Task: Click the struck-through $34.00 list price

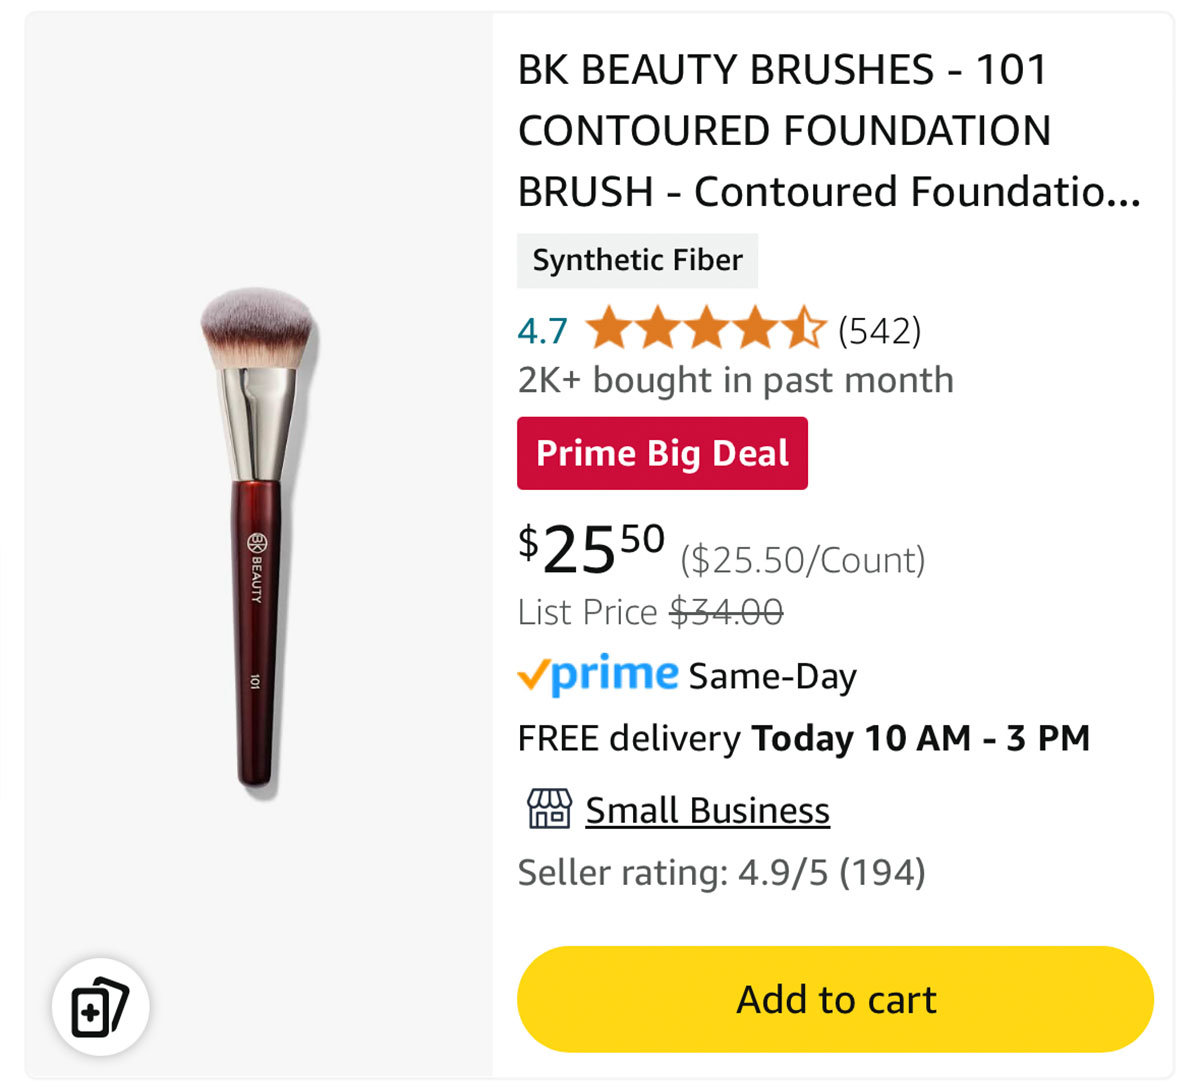Action: click(726, 611)
